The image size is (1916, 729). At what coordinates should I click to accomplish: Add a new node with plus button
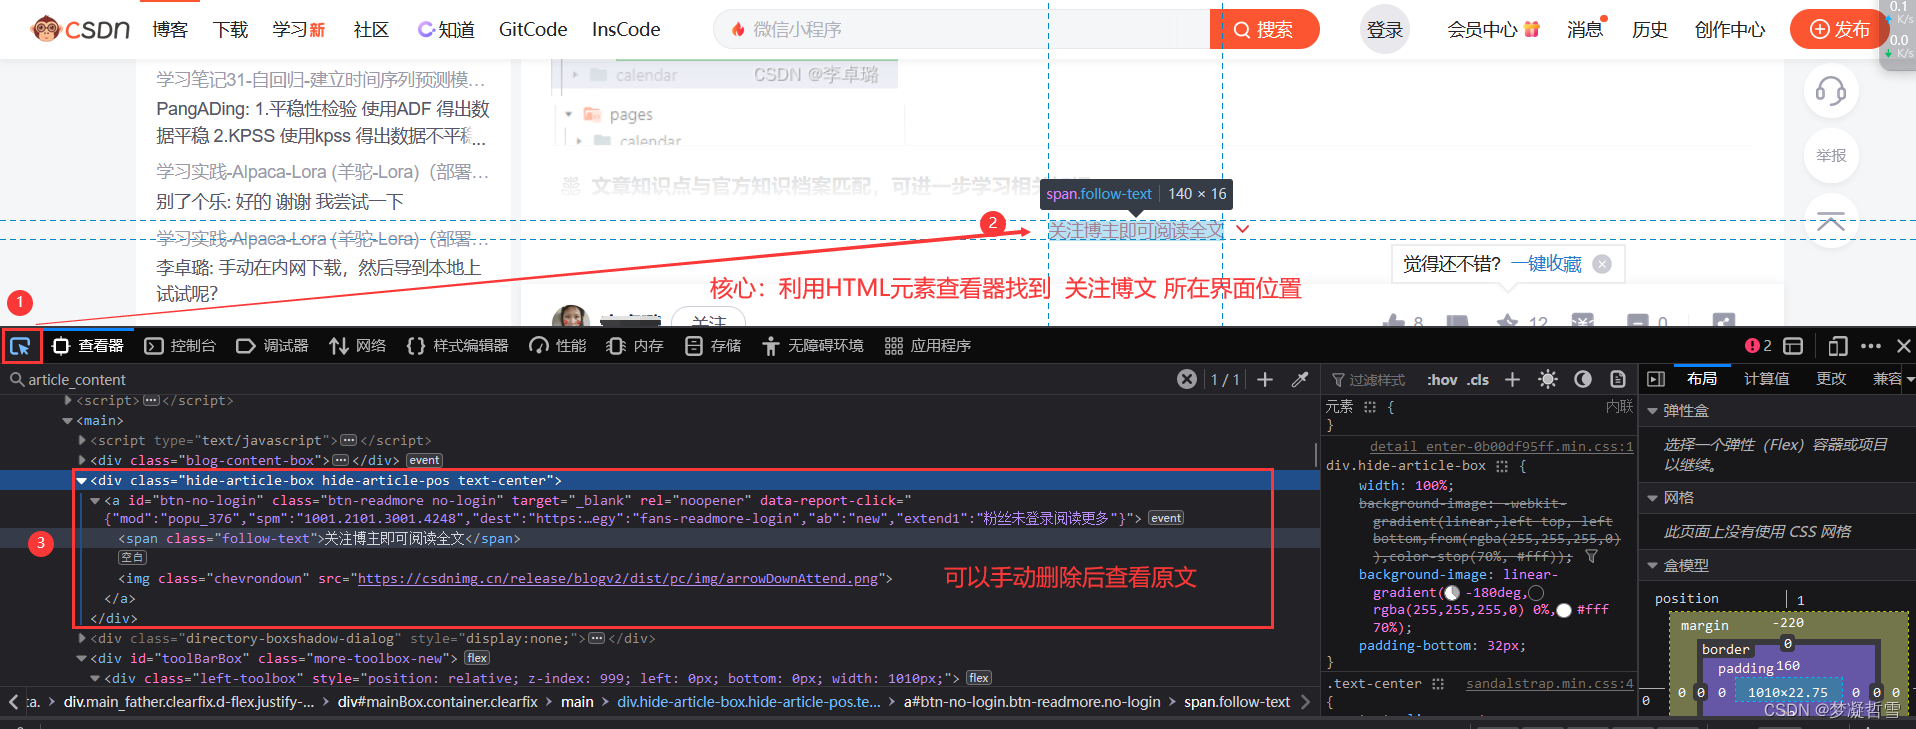(1265, 379)
